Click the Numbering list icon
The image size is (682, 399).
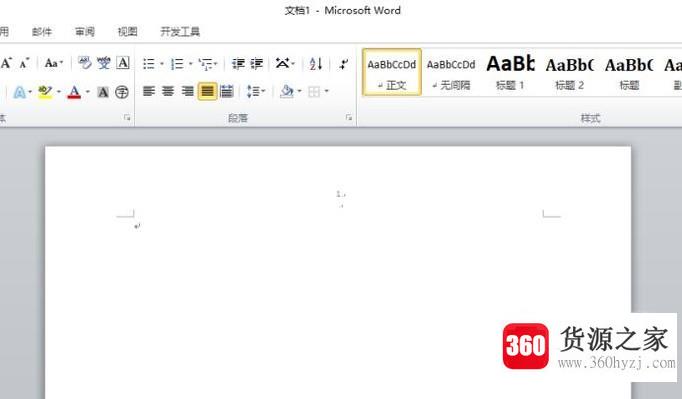point(177,64)
